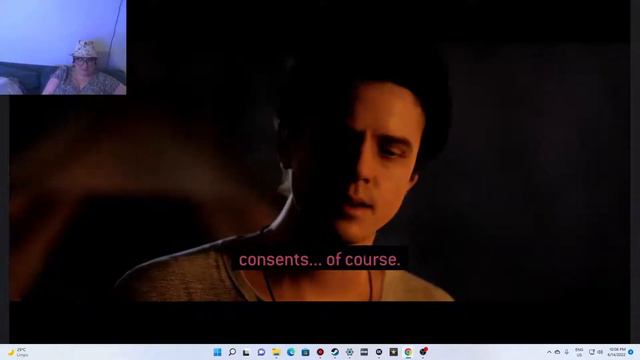Open the Windows Start menu
640x360 pixels.
218,352
